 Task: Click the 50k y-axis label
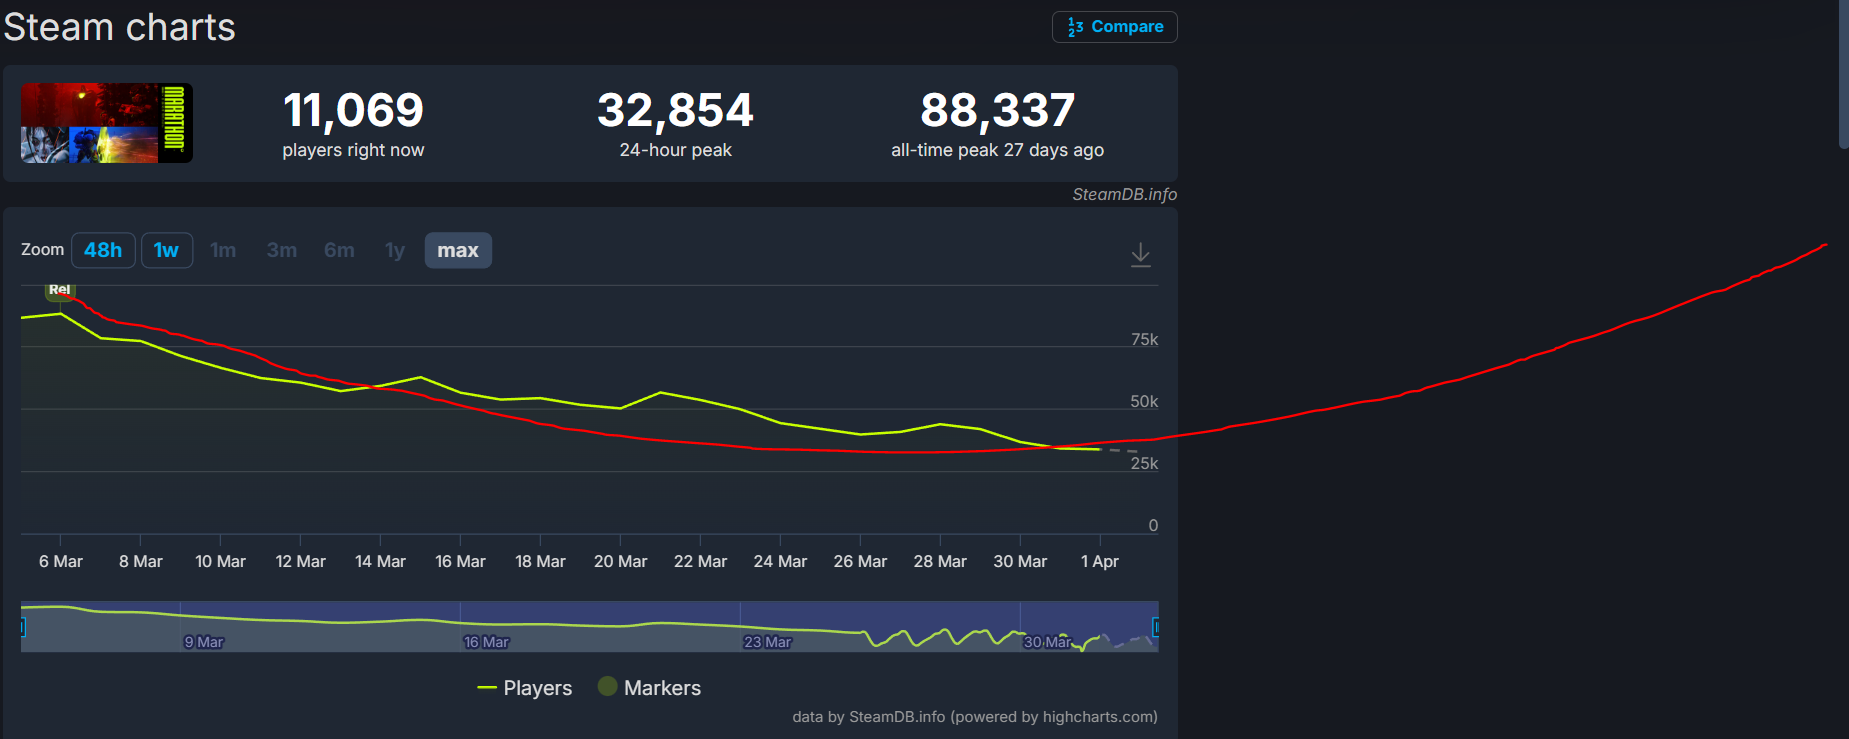(x=1144, y=402)
